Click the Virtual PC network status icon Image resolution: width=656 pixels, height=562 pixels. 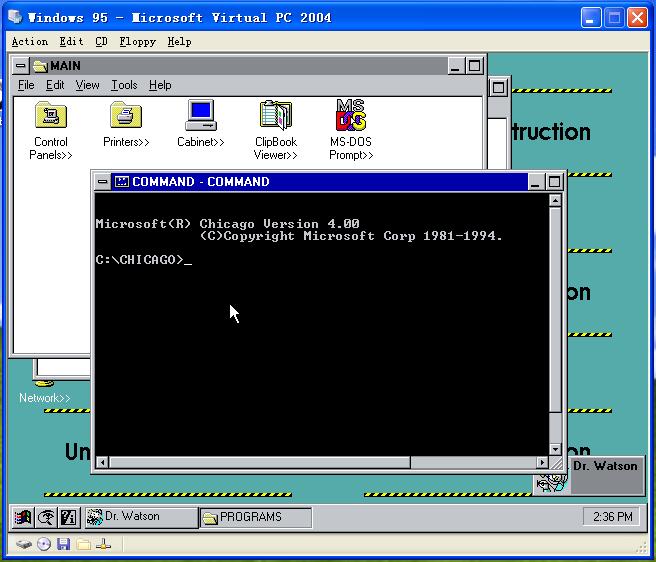click(103, 544)
